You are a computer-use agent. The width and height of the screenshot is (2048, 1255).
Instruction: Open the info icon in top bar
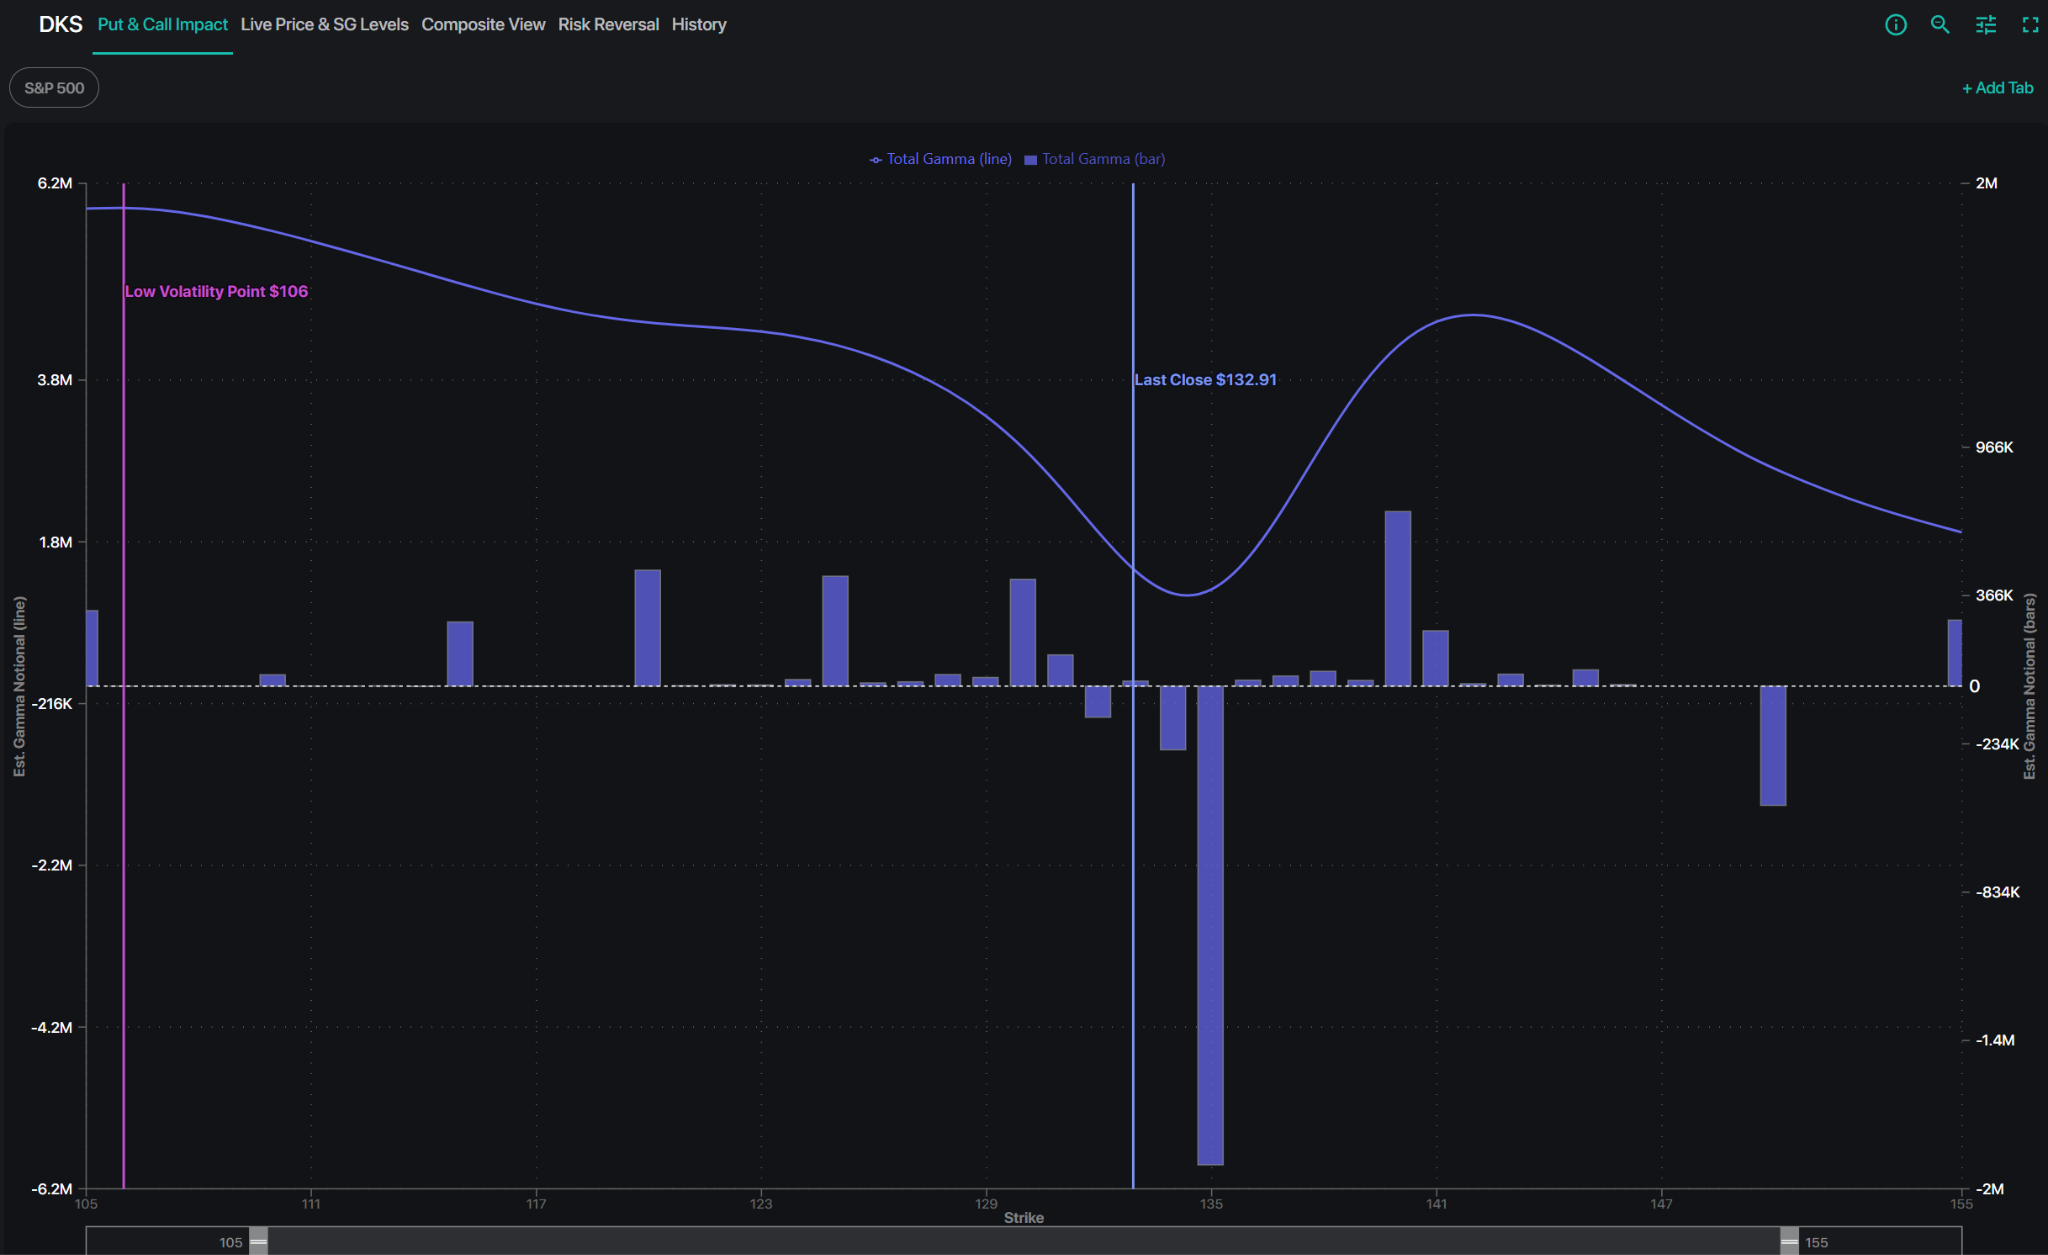[x=1895, y=25]
